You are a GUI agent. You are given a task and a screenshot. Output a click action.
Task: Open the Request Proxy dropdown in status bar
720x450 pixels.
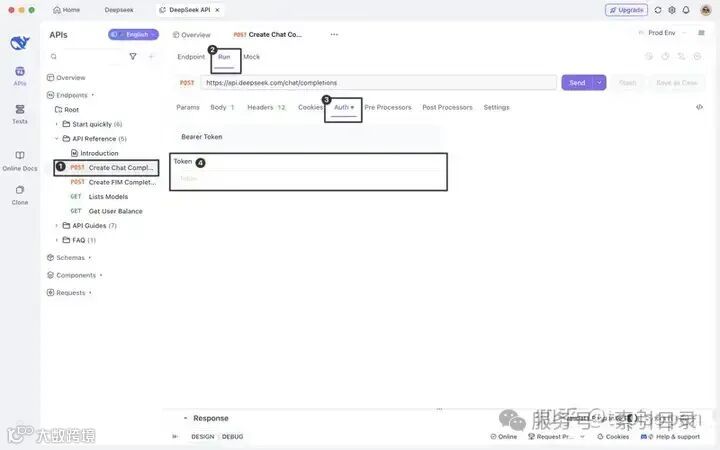coord(556,437)
